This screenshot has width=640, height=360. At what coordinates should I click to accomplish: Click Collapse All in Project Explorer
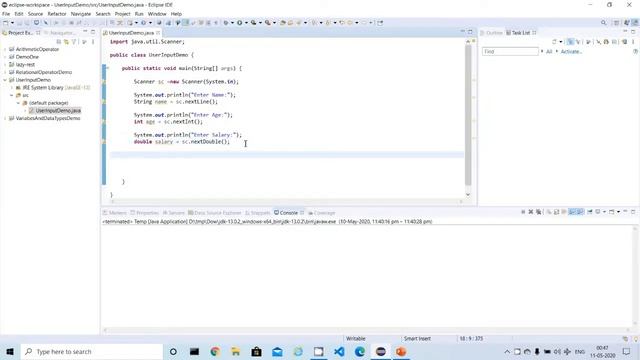click(x=59, y=42)
